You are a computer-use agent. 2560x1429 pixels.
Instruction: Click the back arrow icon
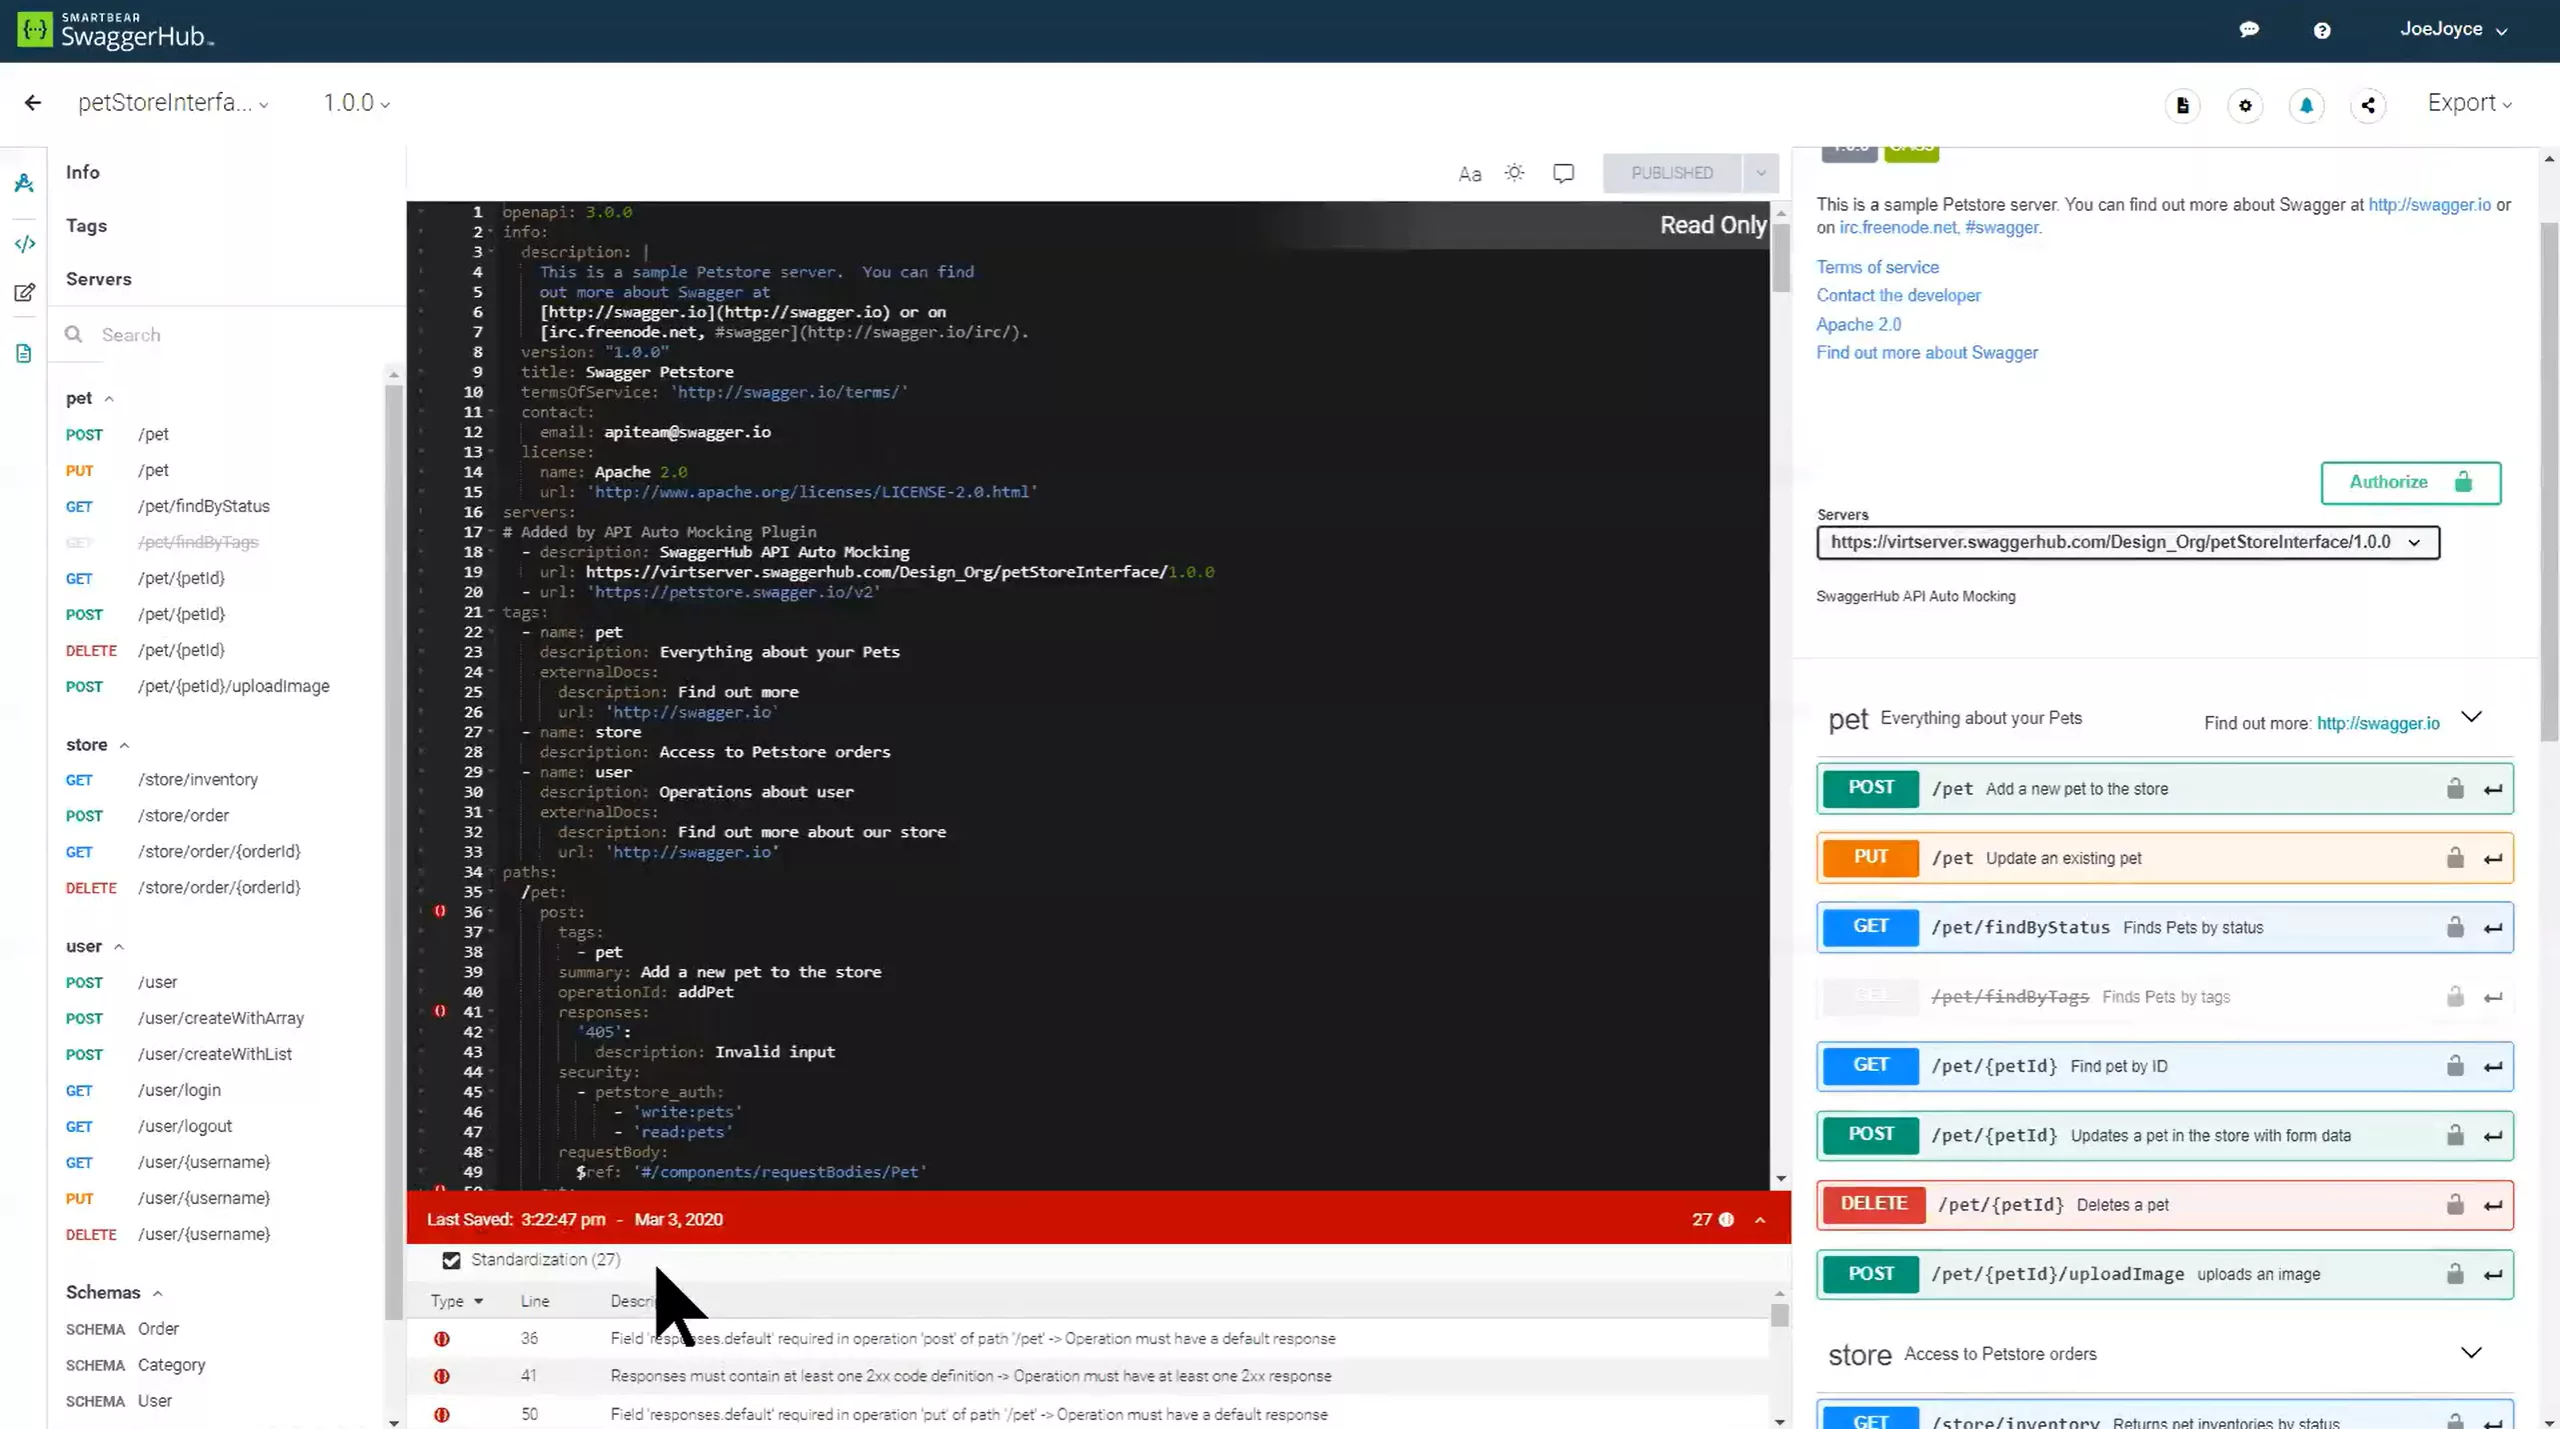(x=33, y=103)
